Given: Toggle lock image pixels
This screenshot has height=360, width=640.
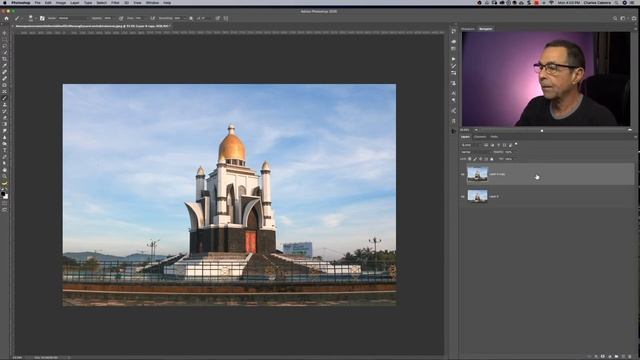Looking at the screenshot, I should click(x=475, y=159).
